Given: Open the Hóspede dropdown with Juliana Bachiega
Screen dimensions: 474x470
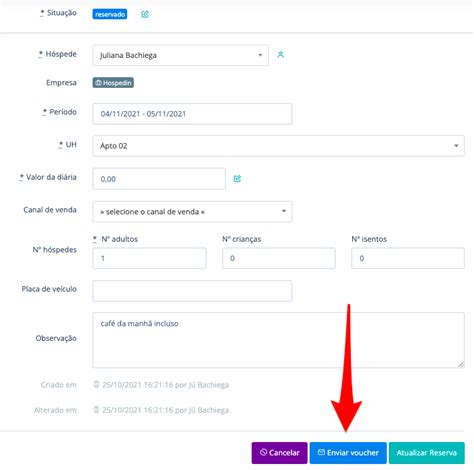Looking at the screenshot, I should (180, 55).
